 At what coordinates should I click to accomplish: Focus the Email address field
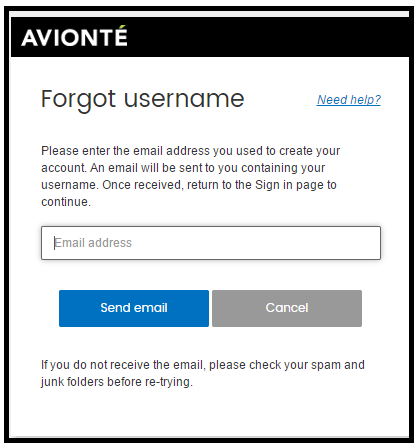pyautogui.click(x=211, y=243)
